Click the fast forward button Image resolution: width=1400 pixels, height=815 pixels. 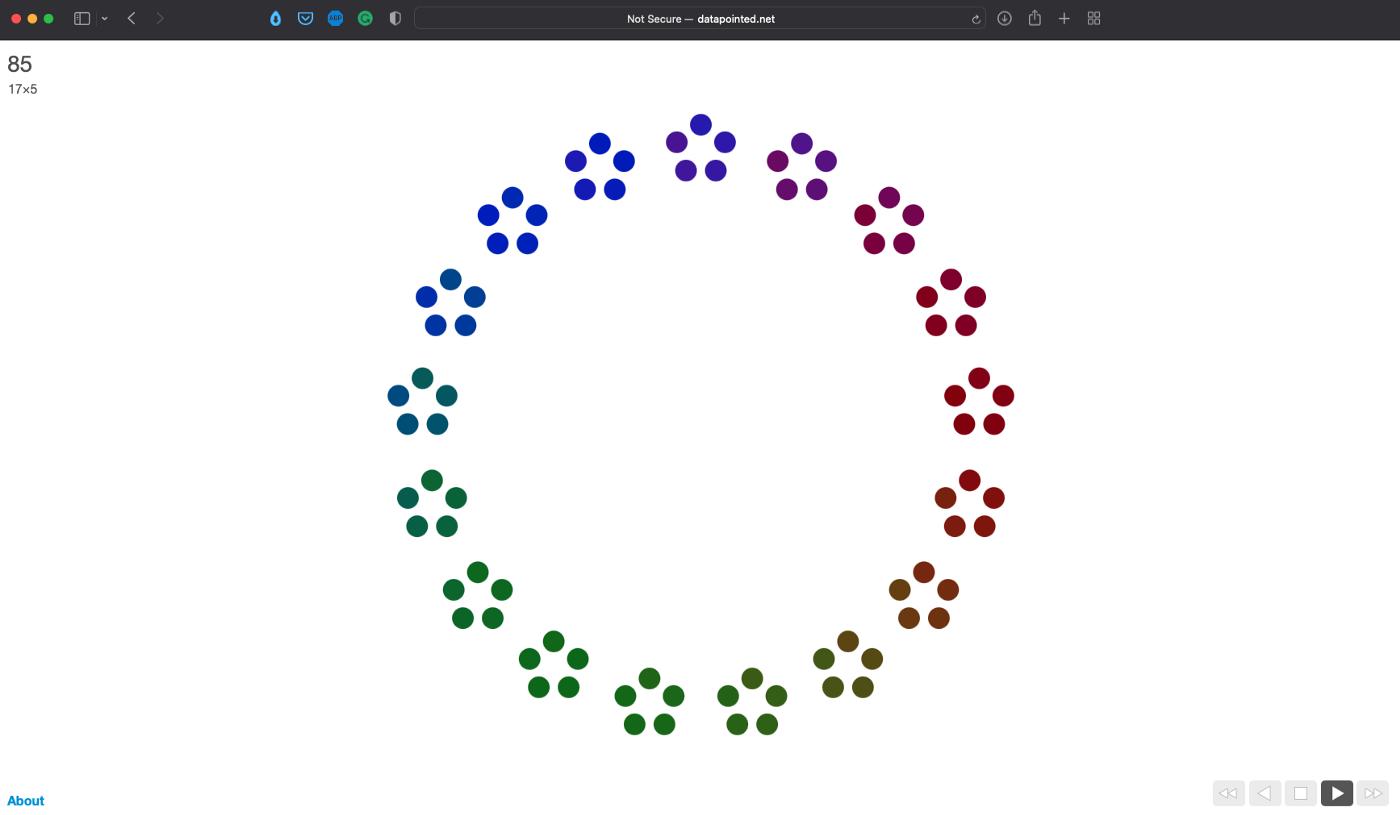point(1372,793)
